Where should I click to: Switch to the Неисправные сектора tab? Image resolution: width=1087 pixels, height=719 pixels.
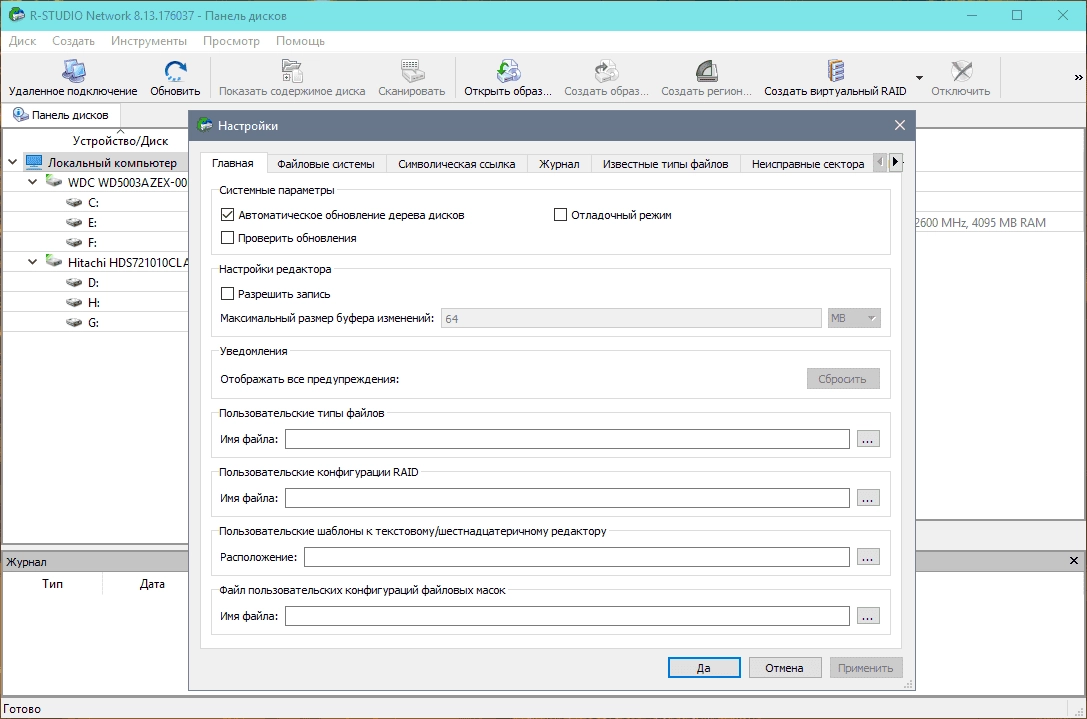(808, 164)
